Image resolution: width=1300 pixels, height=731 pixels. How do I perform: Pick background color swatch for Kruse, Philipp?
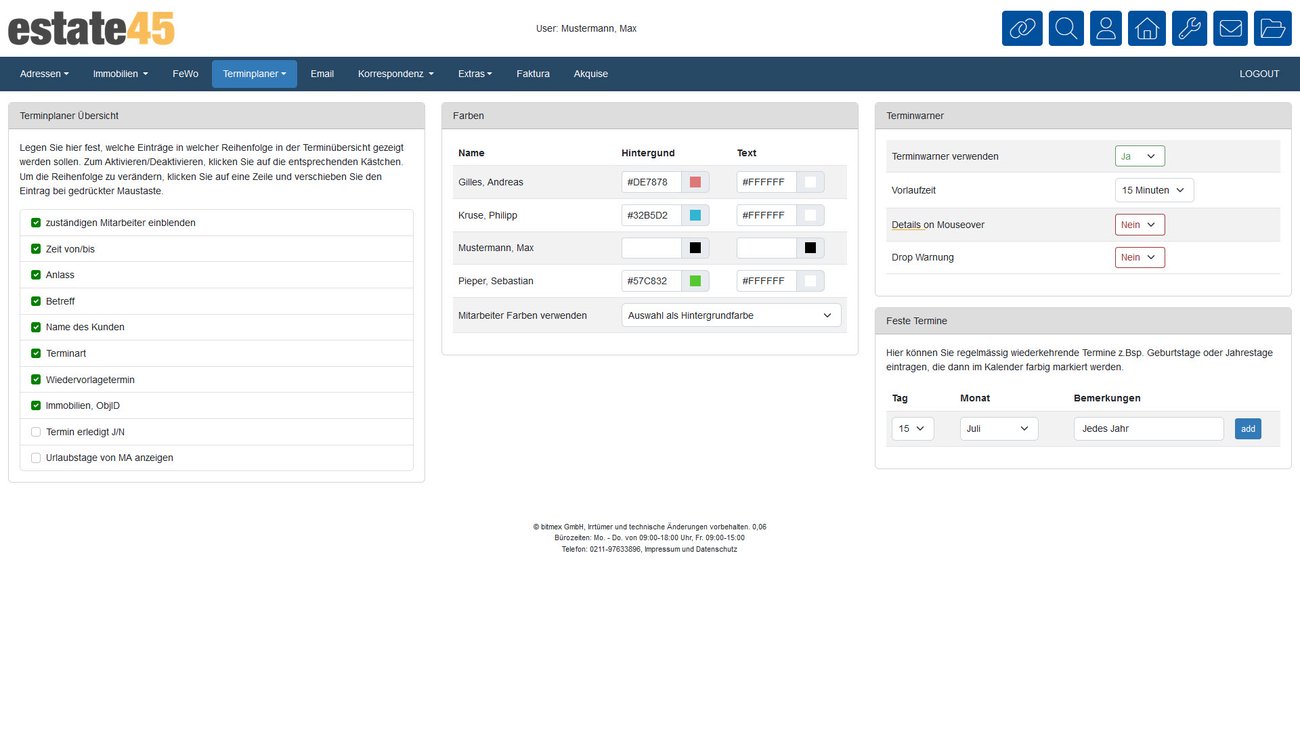[695, 215]
